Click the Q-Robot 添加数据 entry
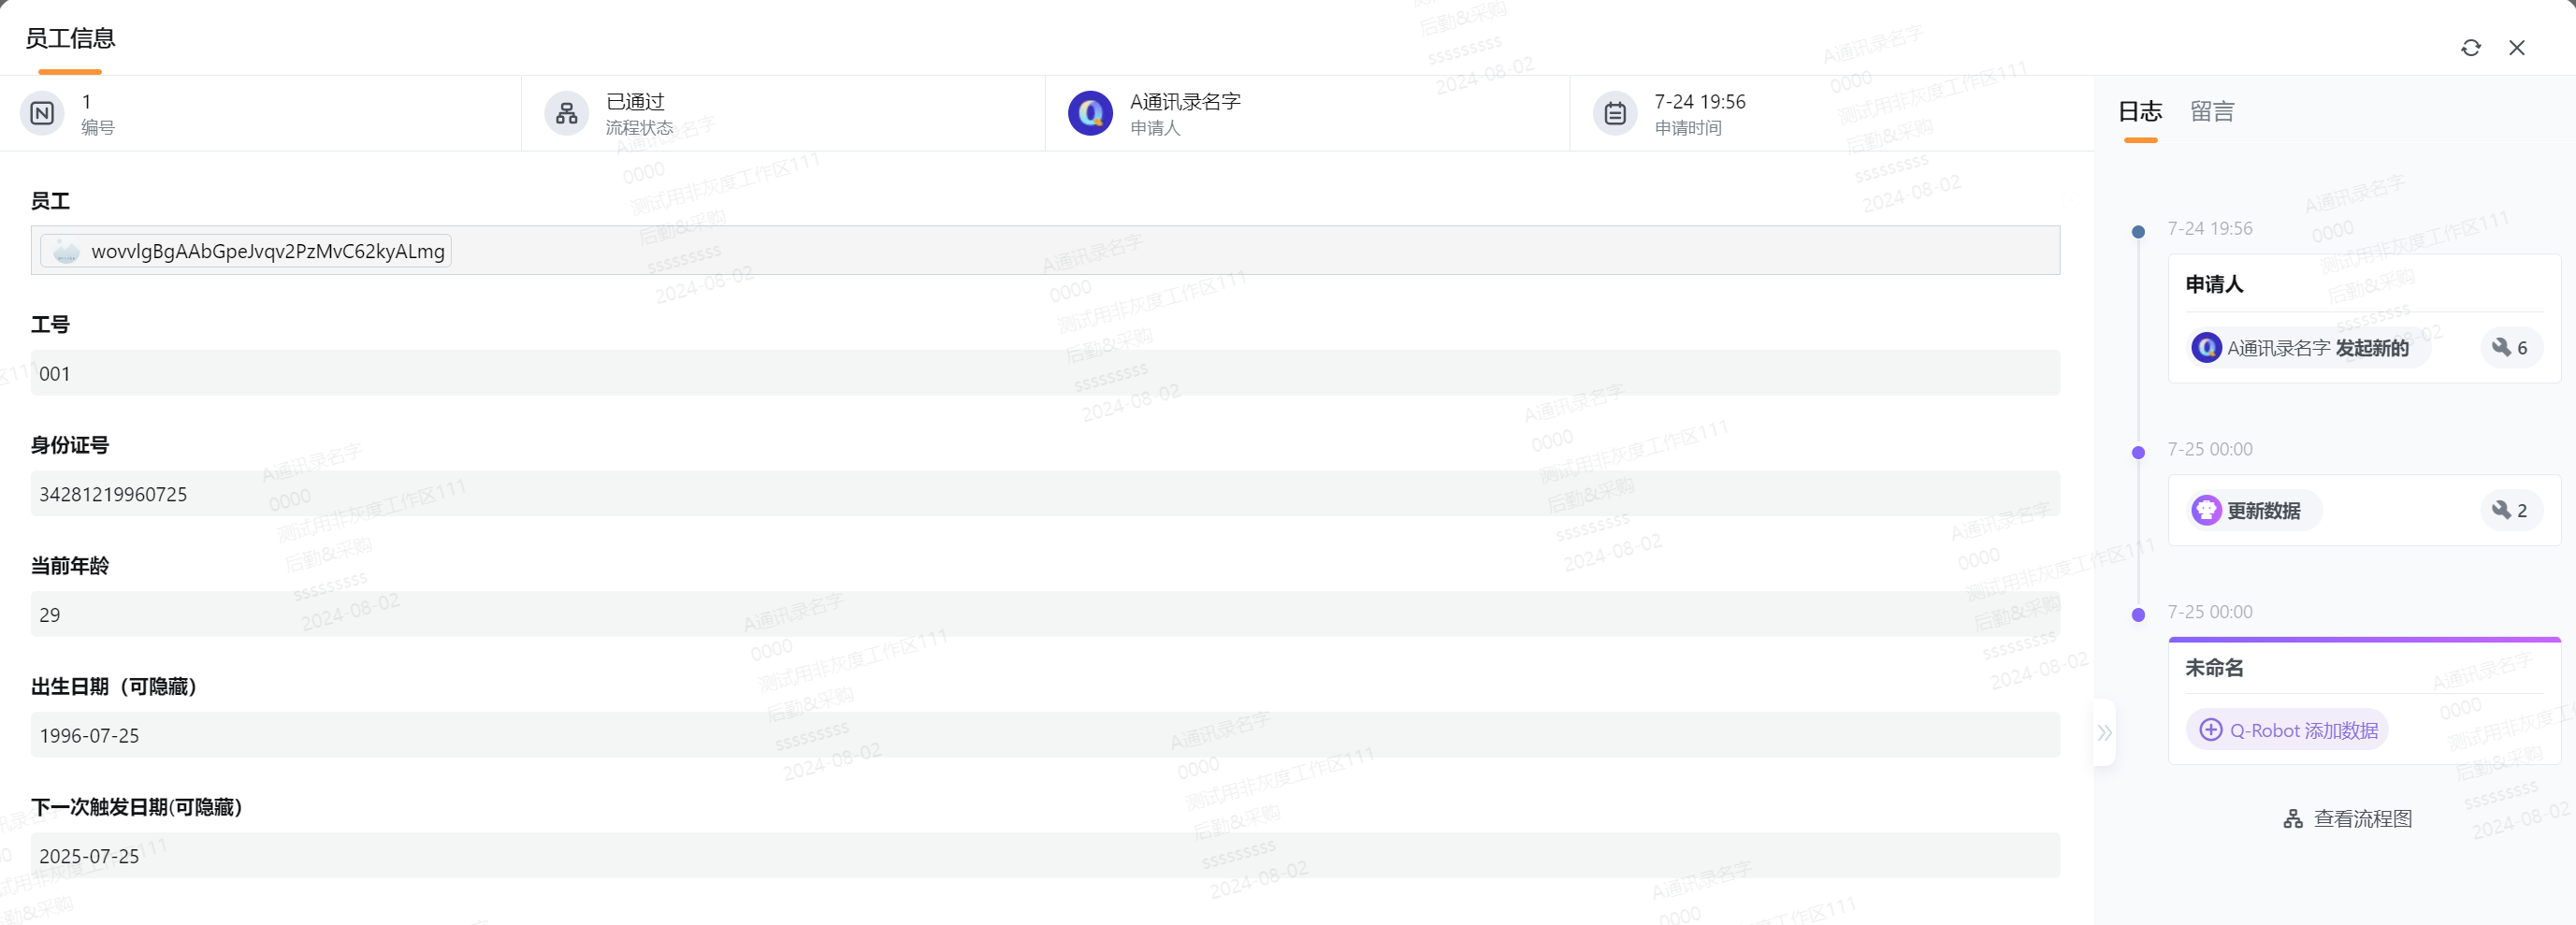 (x=2287, y=730)
